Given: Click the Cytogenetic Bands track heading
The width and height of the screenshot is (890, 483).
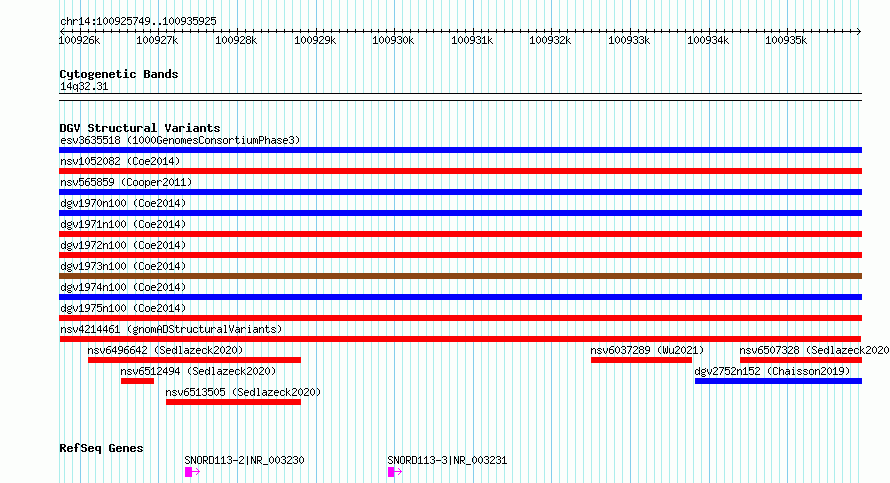Looking at the screenshot, I should click(x=119, y=74).
